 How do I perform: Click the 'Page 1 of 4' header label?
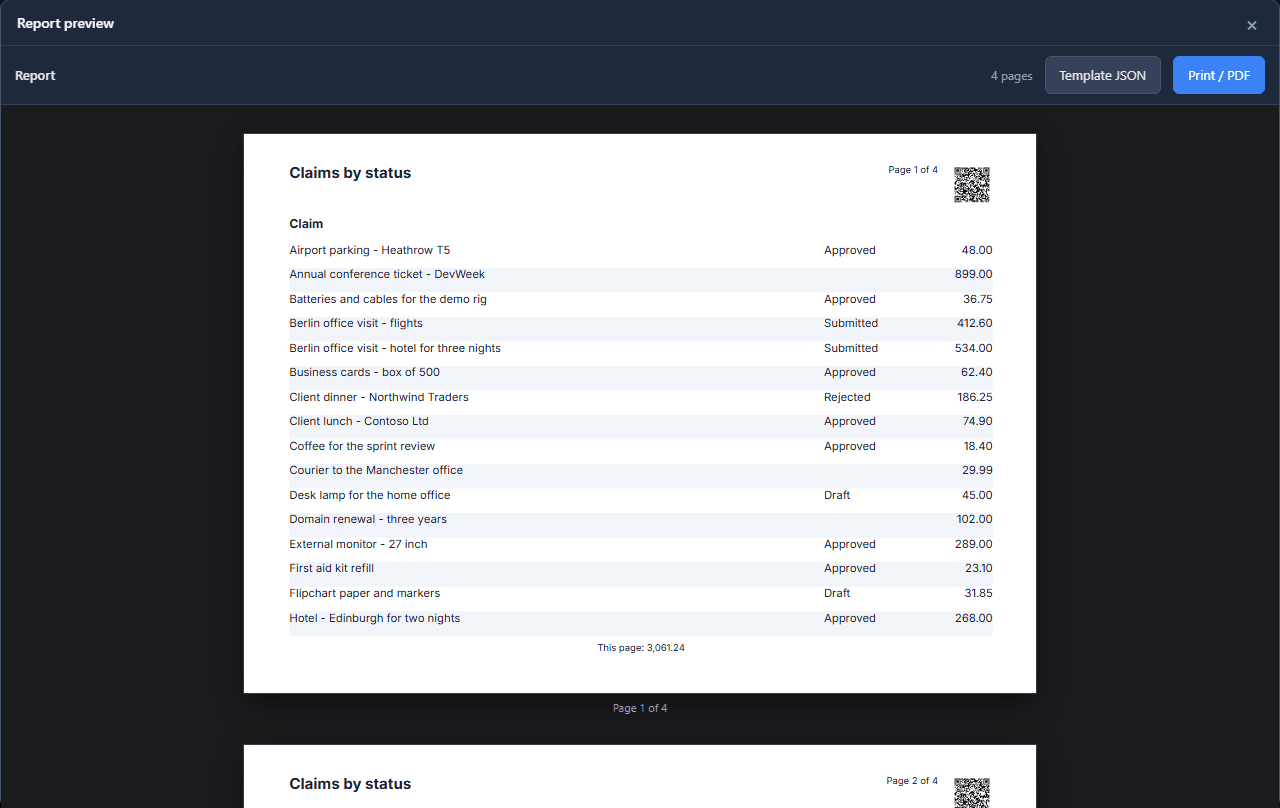tap(913, 170)
